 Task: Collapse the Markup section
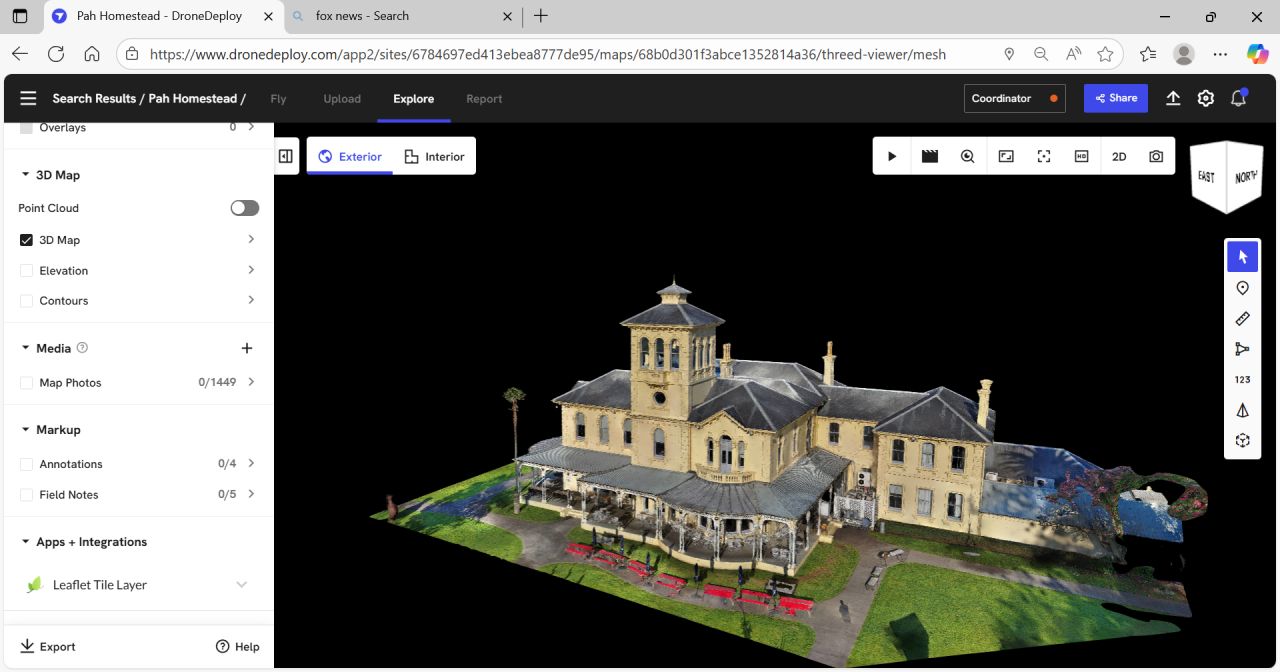[26, 430]
